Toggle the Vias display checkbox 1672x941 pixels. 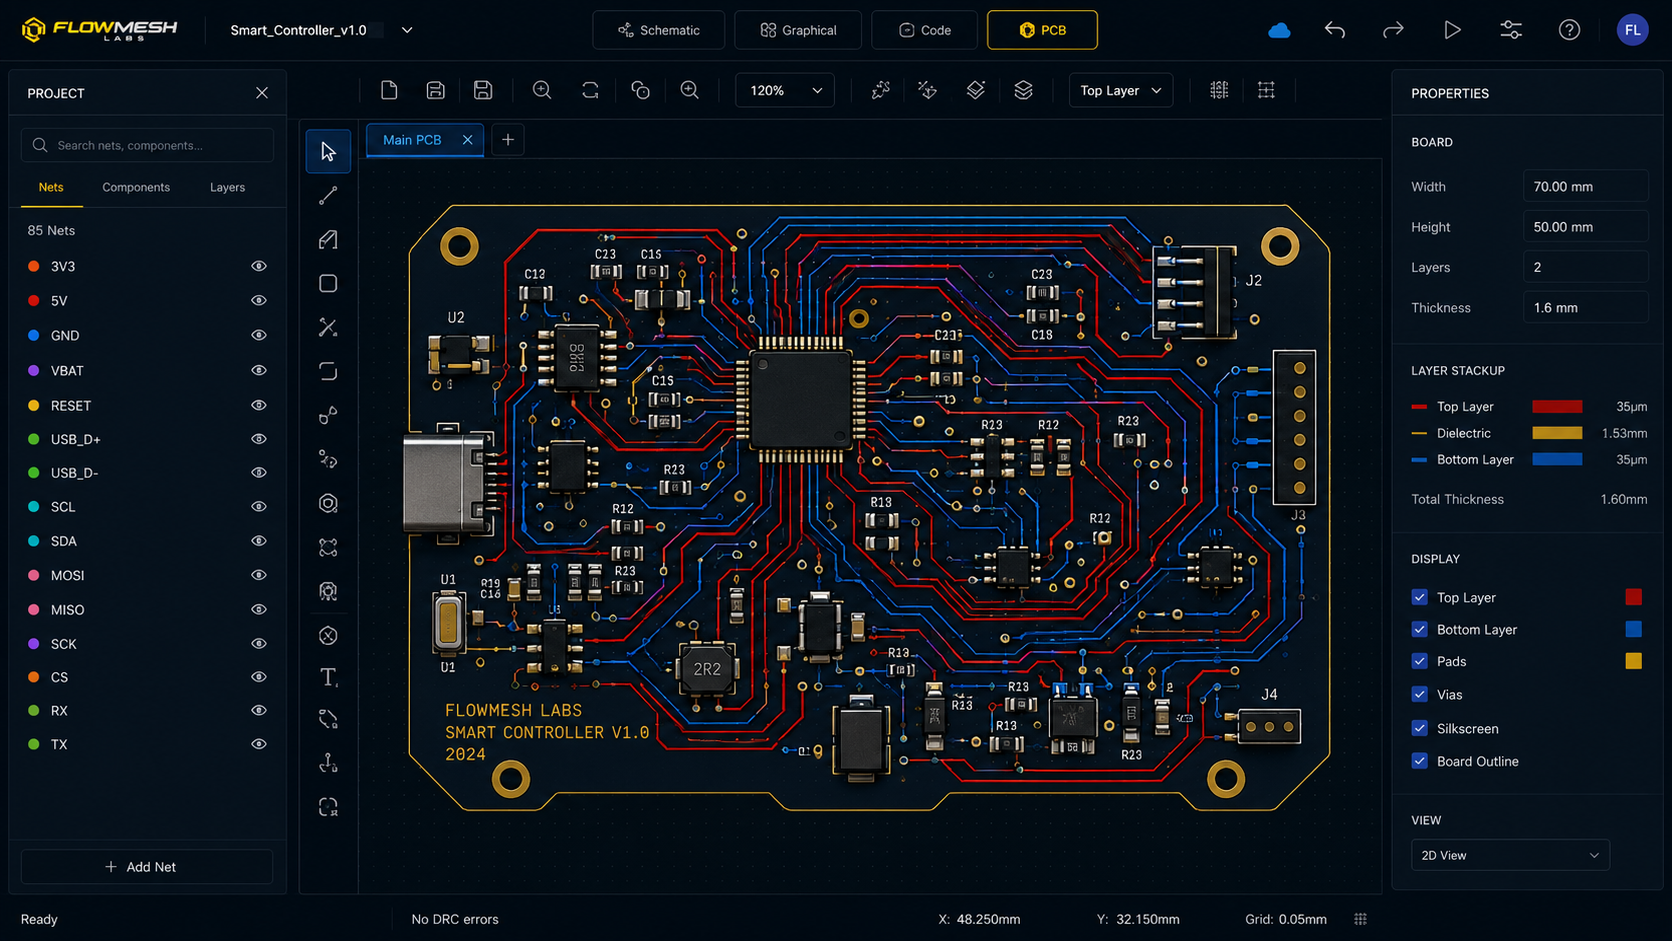1419,694
